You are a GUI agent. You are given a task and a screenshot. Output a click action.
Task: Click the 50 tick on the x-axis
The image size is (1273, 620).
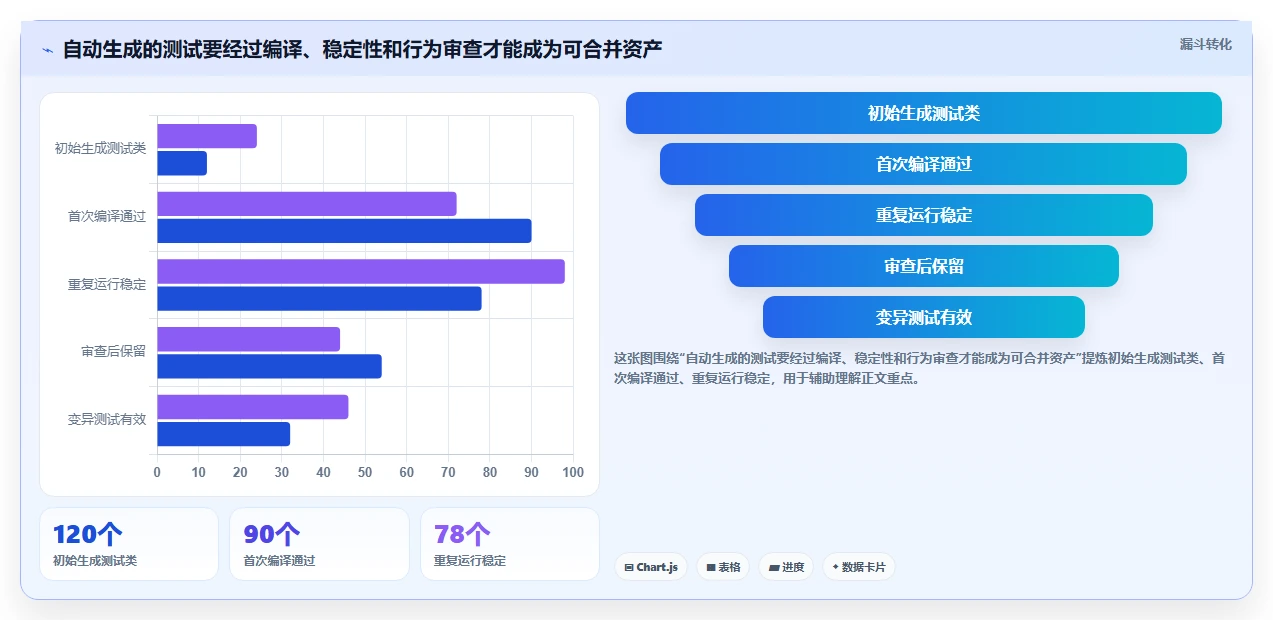coord(365,473)
